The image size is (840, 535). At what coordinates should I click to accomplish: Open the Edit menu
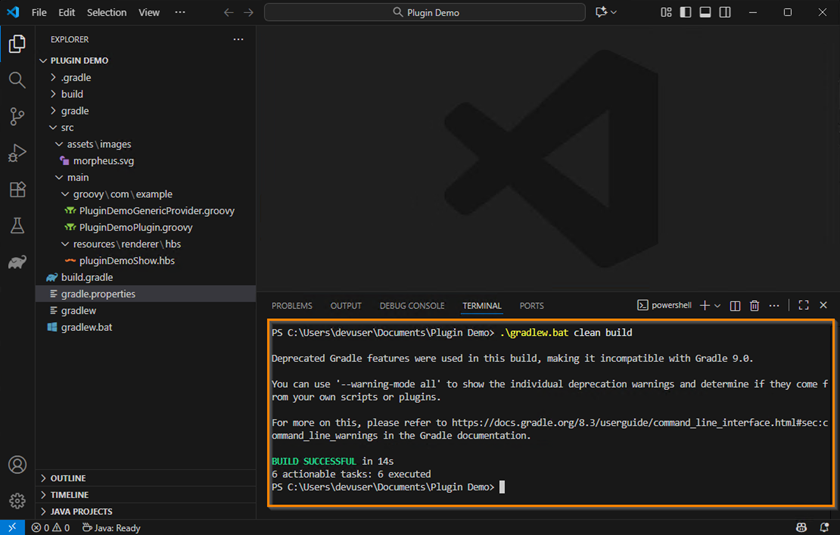pyautogui.click(x=66, y=12)
